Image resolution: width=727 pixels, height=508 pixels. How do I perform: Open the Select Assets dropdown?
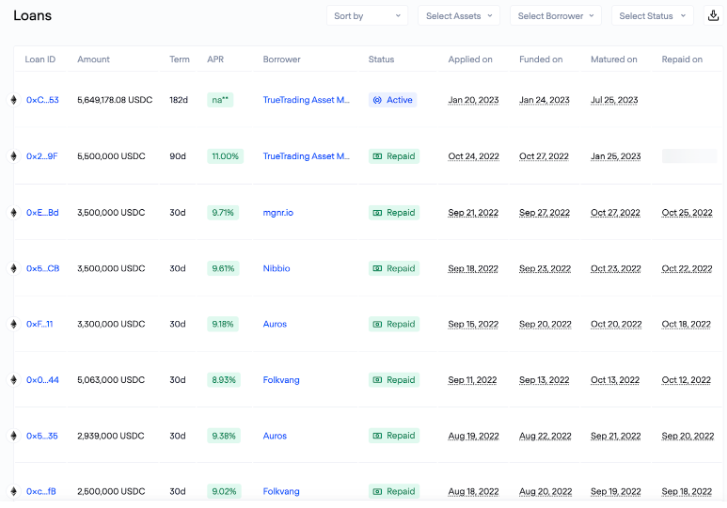point(459,16)
